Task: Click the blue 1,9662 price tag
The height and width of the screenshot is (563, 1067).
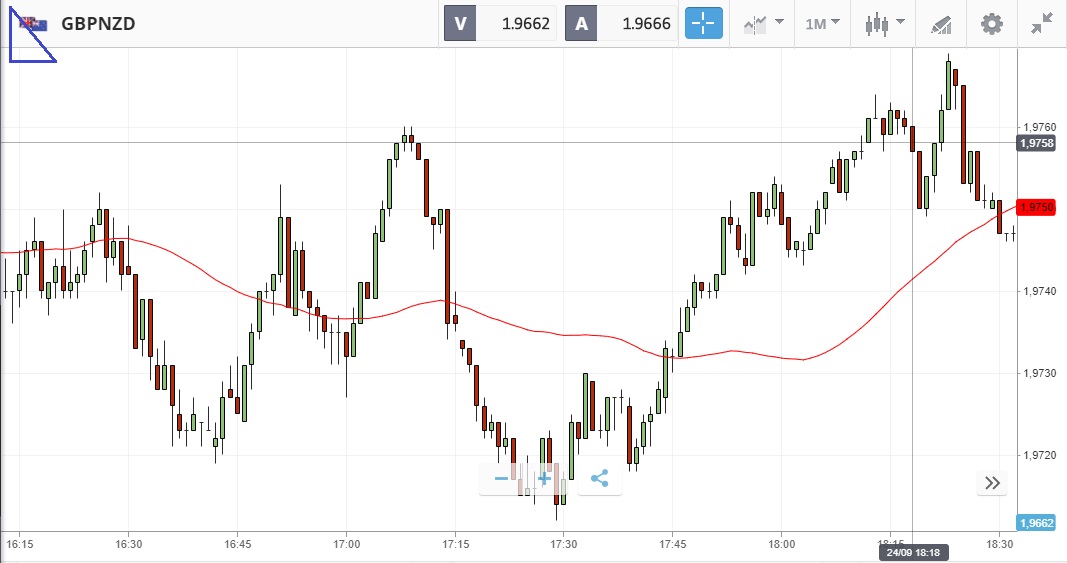Action: click(1035, 522)
